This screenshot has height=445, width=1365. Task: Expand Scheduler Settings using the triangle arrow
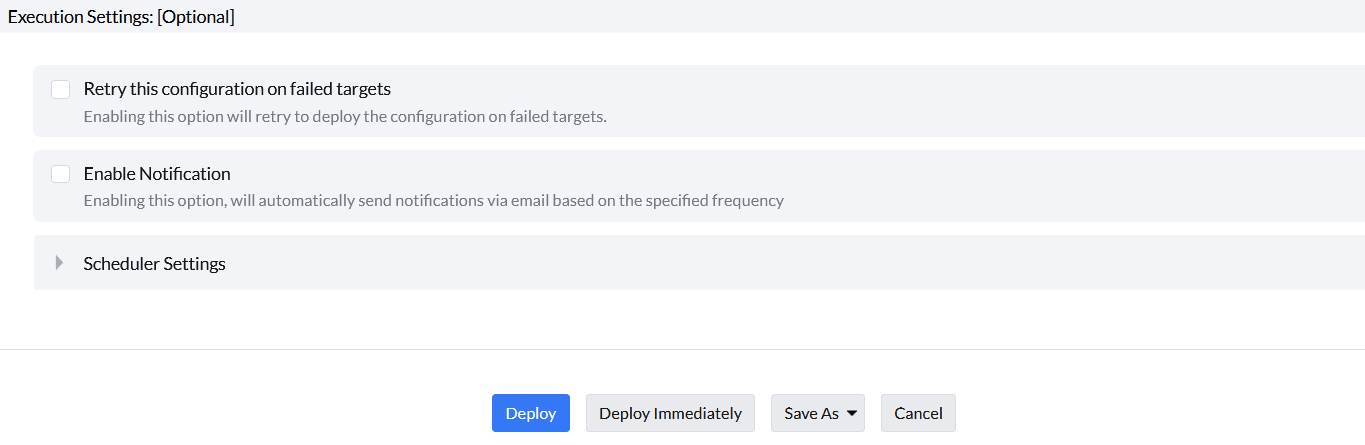[x=59, y=263]
